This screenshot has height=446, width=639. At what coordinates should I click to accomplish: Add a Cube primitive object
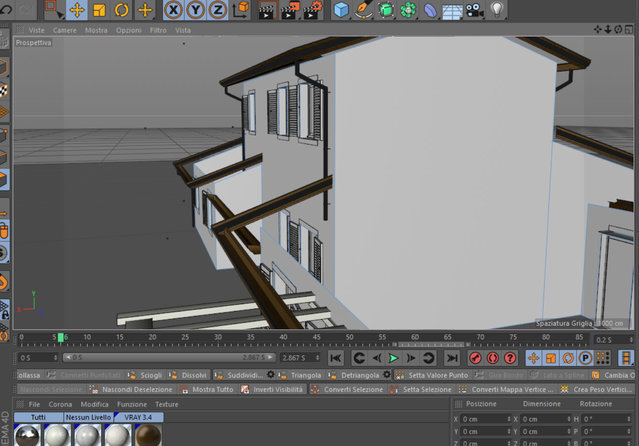pos(341,10)
